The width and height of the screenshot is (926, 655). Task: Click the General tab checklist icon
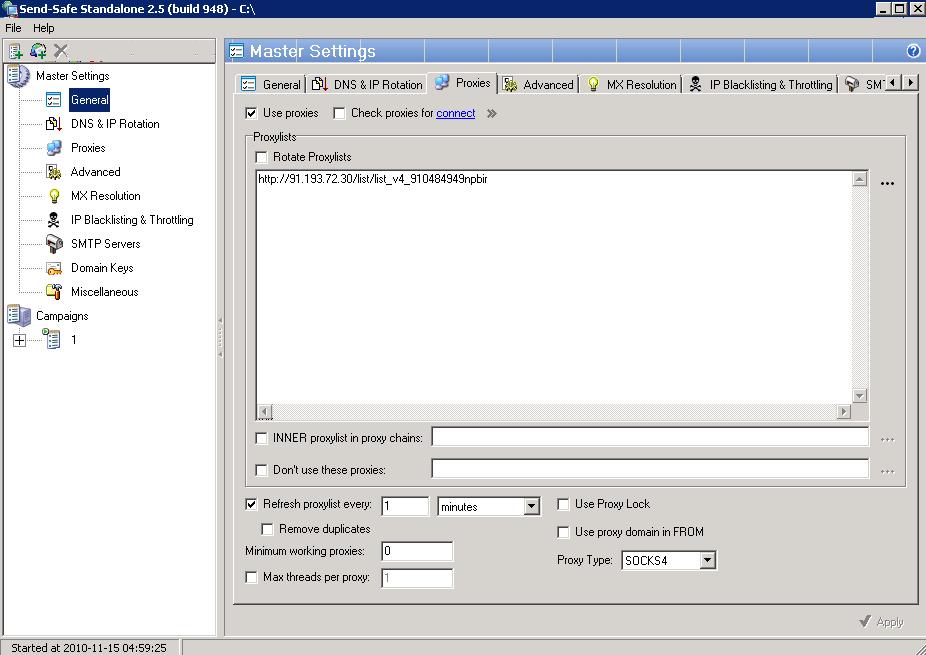click(248, 84)
